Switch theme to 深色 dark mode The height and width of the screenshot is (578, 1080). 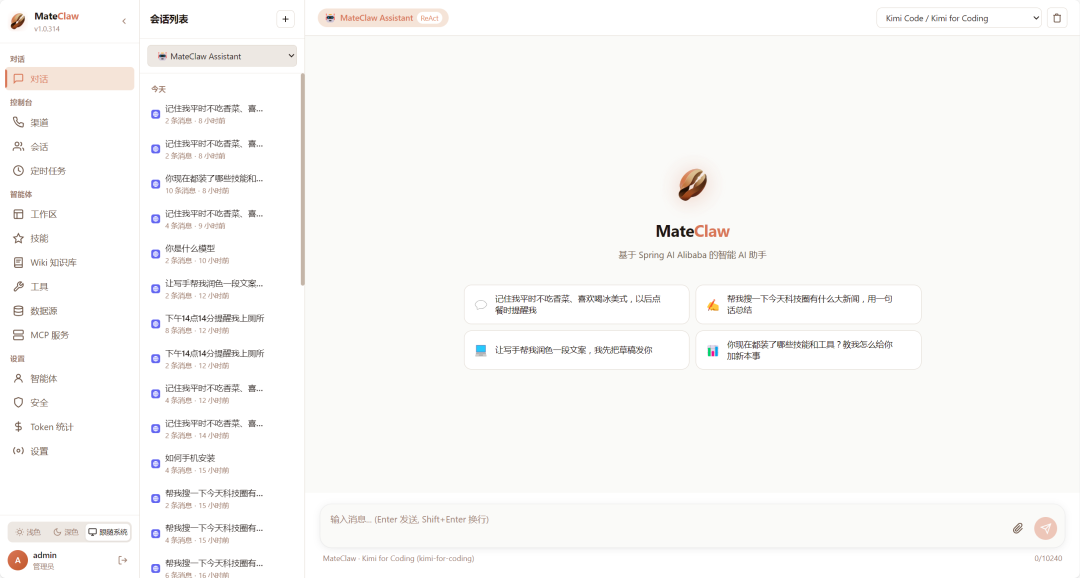[x=64, y=531]
